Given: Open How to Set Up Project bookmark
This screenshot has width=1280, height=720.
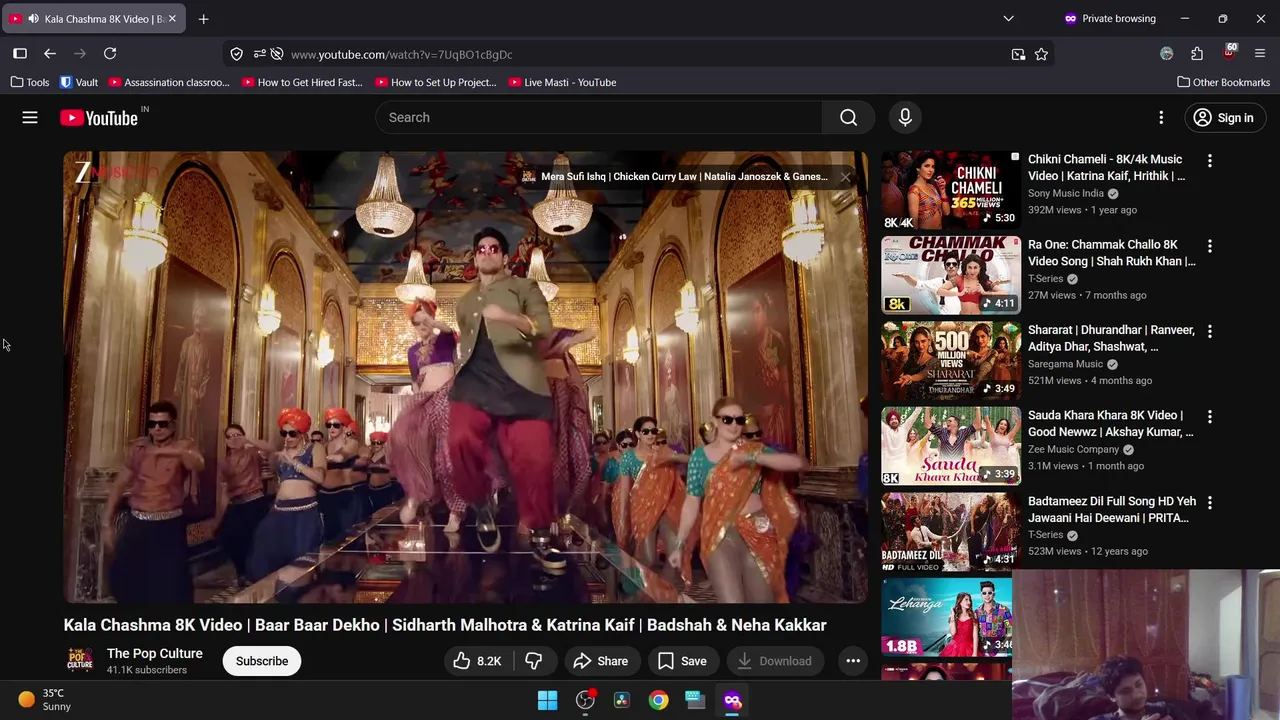Looking at the screenshot, I should coord(436,83).
